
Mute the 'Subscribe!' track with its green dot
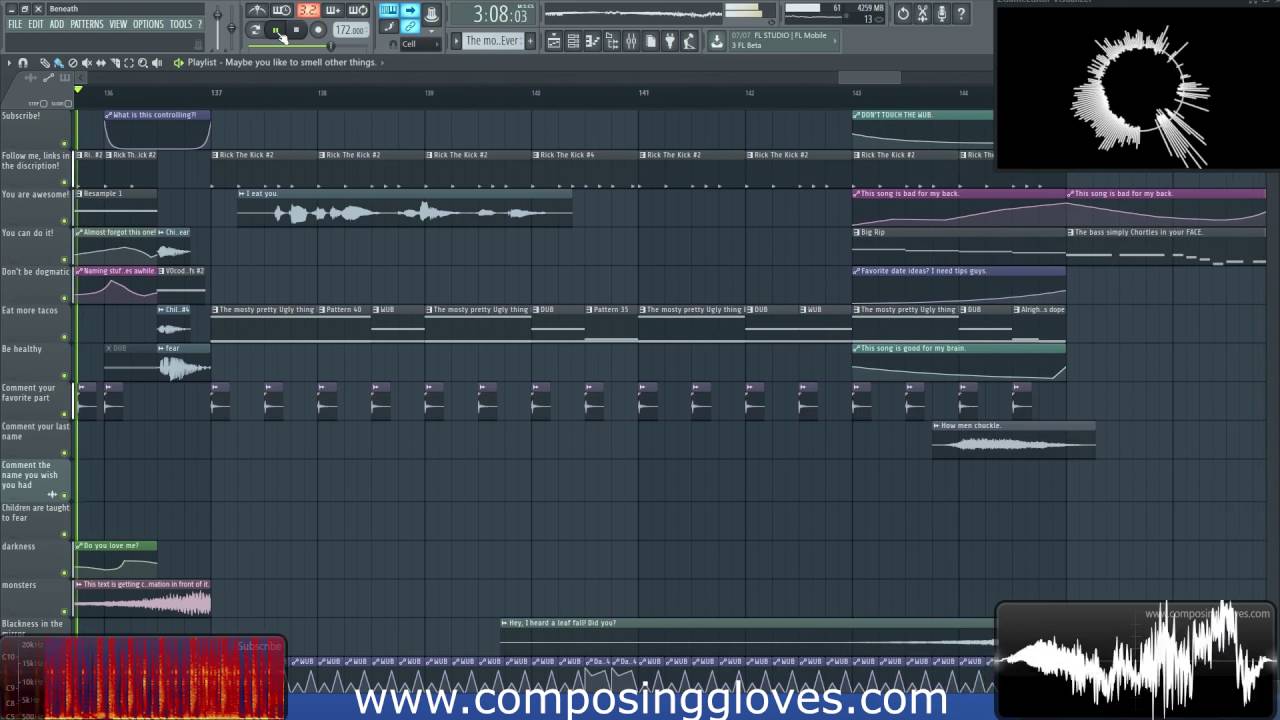(x=65, y=144)
